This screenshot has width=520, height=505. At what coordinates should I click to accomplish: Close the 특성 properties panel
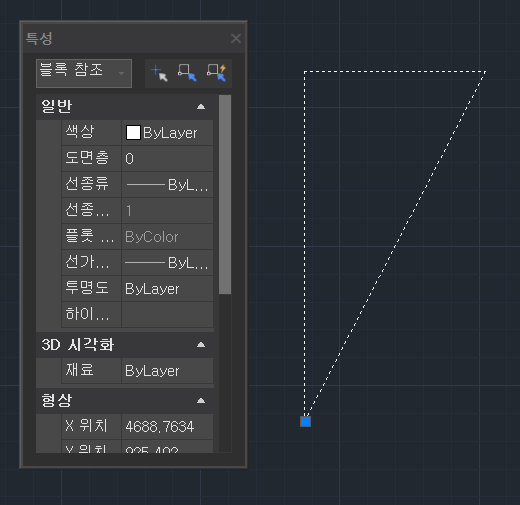click(x=236, y=38)
